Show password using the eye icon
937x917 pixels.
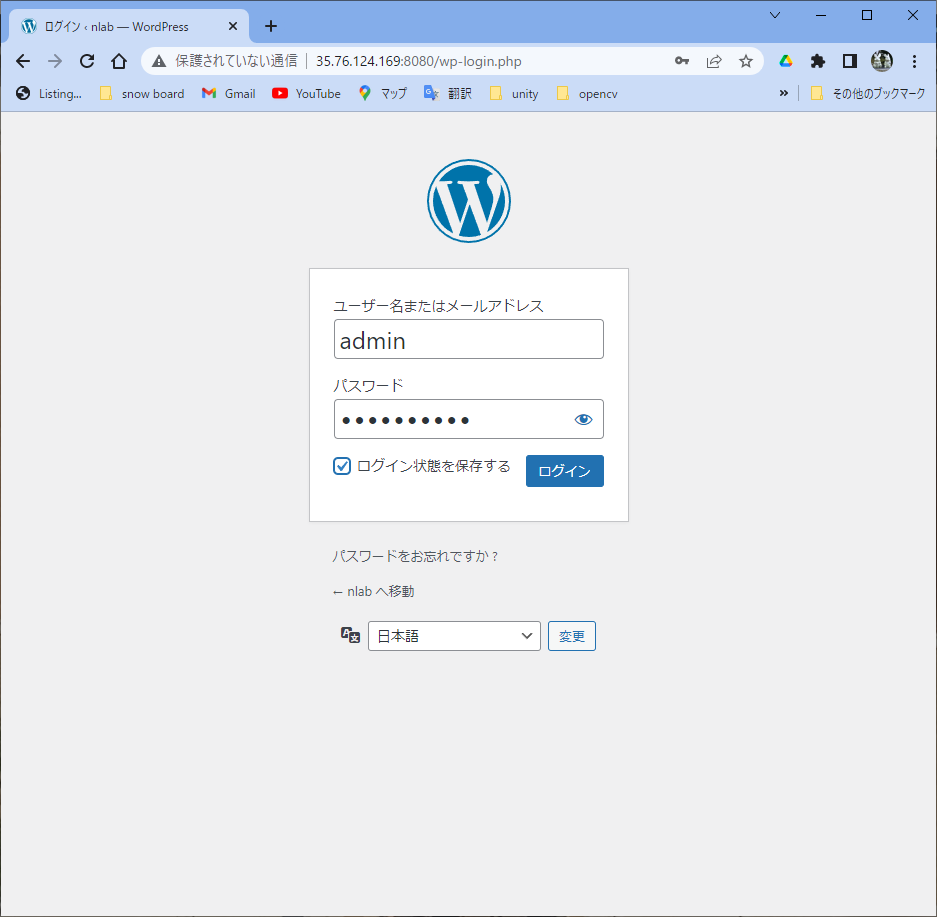pos(583,419)
